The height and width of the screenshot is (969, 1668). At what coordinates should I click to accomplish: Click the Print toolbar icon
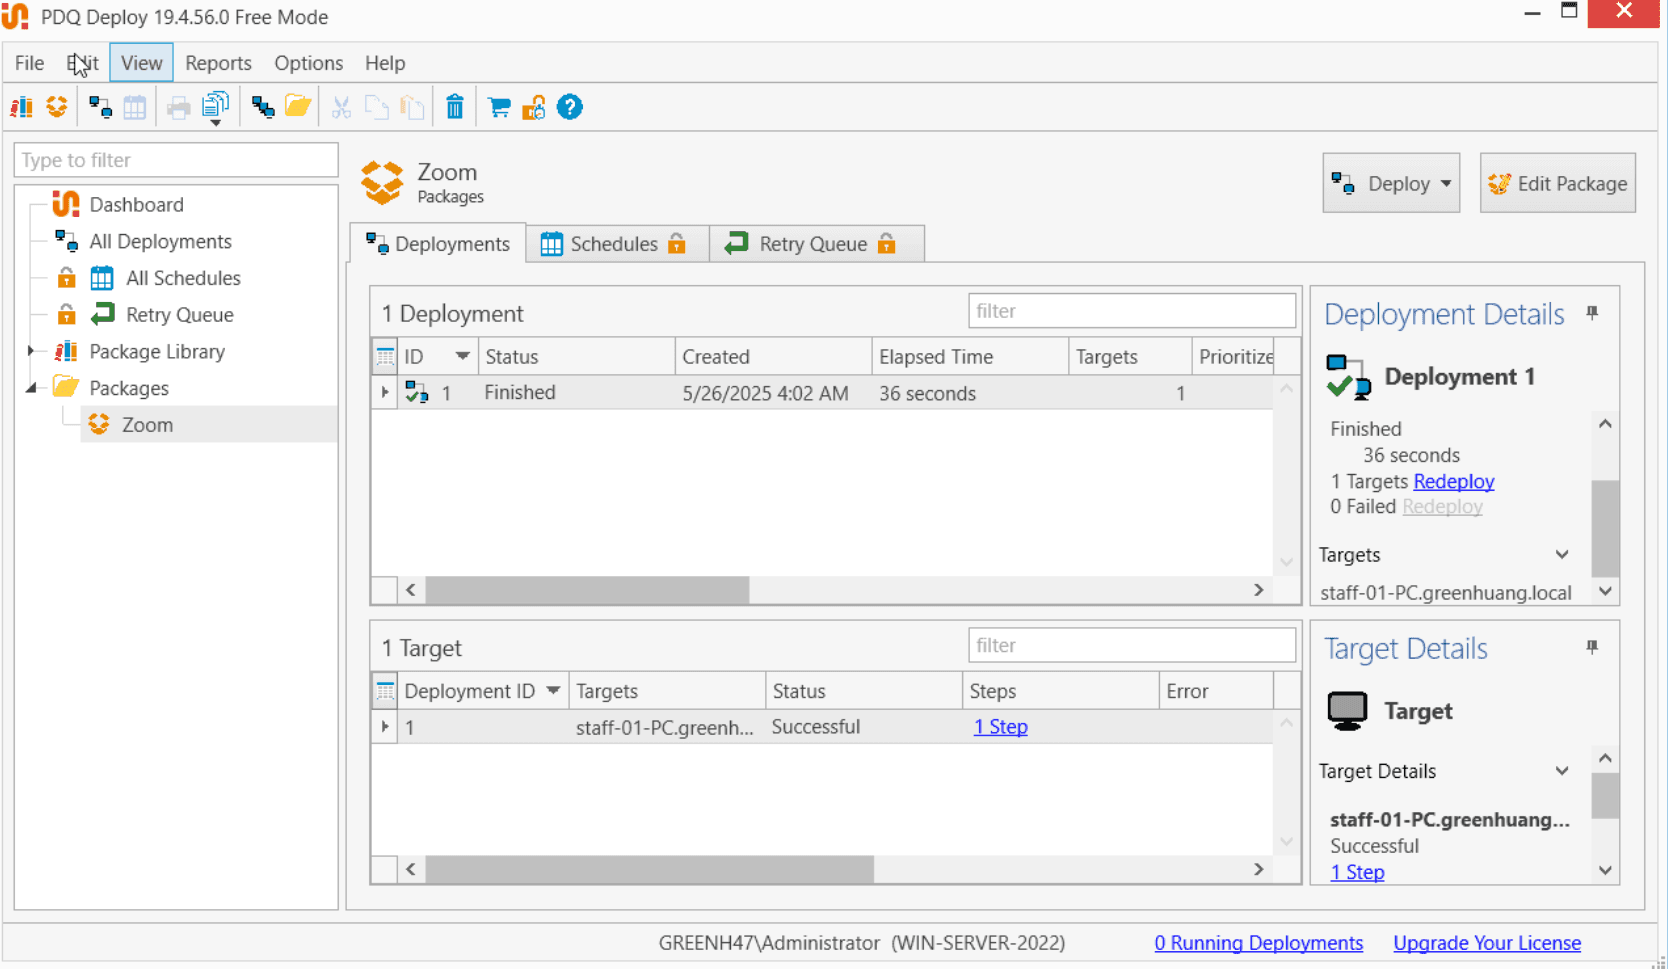[x=179, y=107]
